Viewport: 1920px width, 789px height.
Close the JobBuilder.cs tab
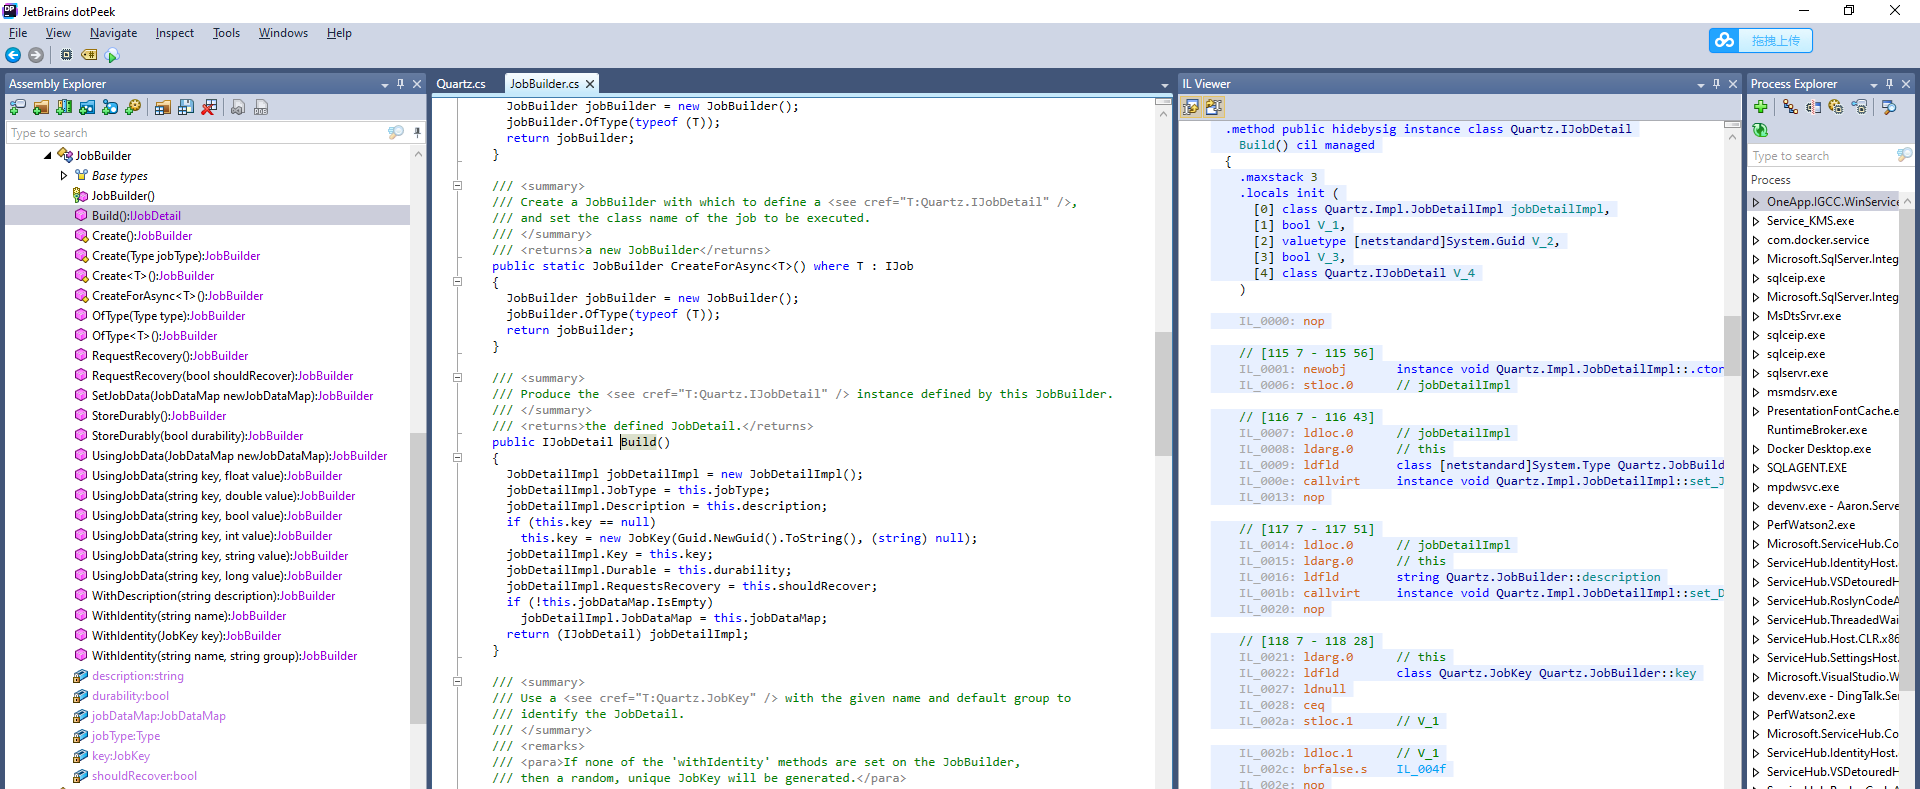coord(590,84)
